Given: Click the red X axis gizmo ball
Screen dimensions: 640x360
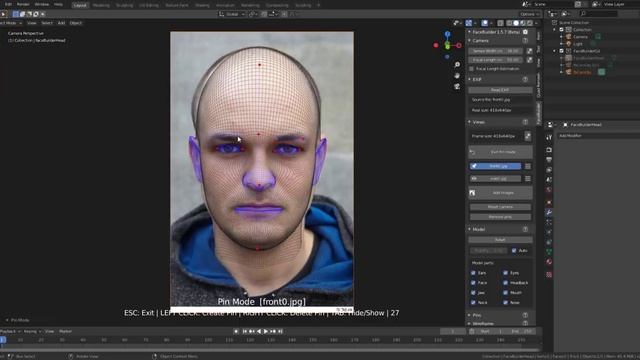Looking at the screenshot, I should [436, 45].
